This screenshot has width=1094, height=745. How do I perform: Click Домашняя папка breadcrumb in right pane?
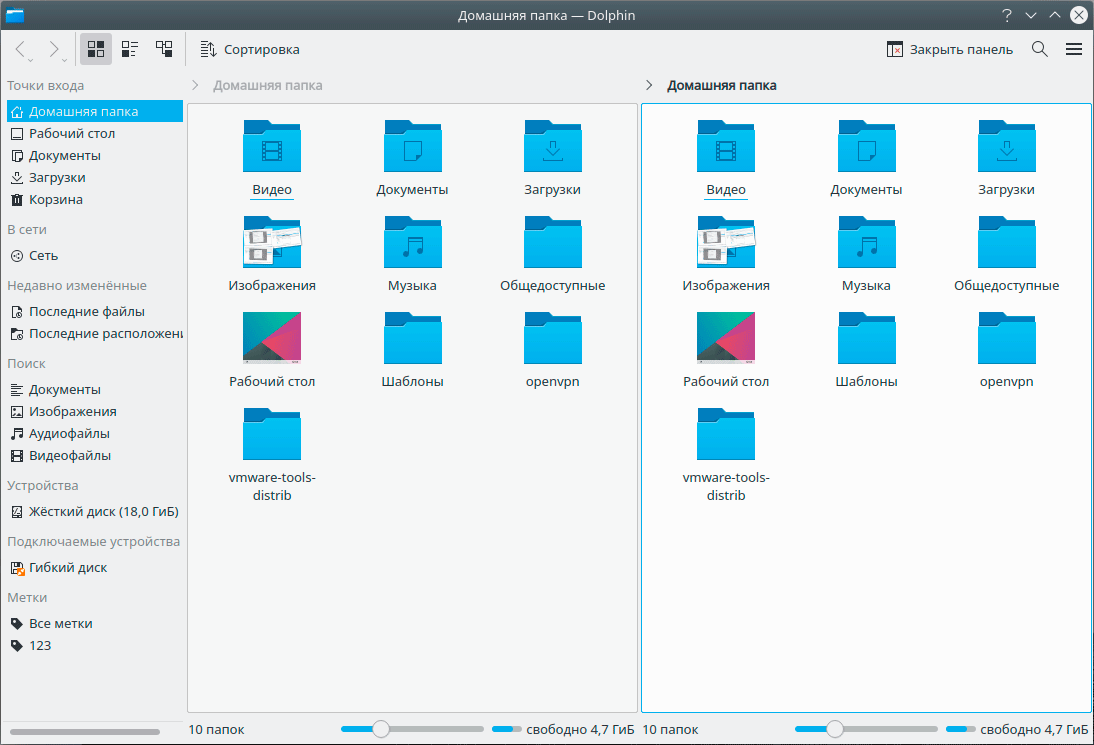[x=721, y=85]
